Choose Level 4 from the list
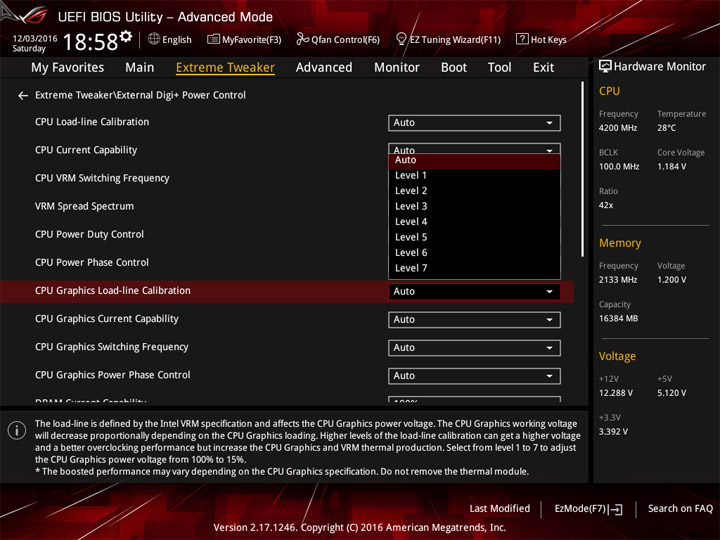This screenshot has height=540, width=720. click(x=474, y=222)
